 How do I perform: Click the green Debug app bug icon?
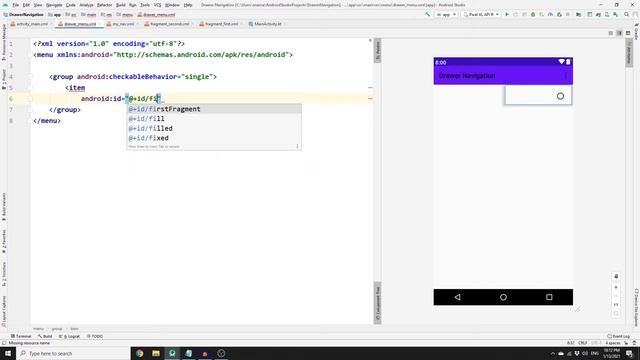click(533, 14)
